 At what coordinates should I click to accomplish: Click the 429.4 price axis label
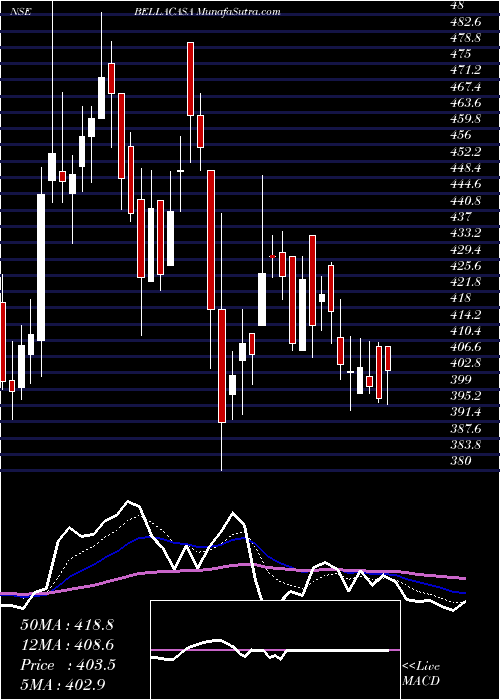(467, 250)
